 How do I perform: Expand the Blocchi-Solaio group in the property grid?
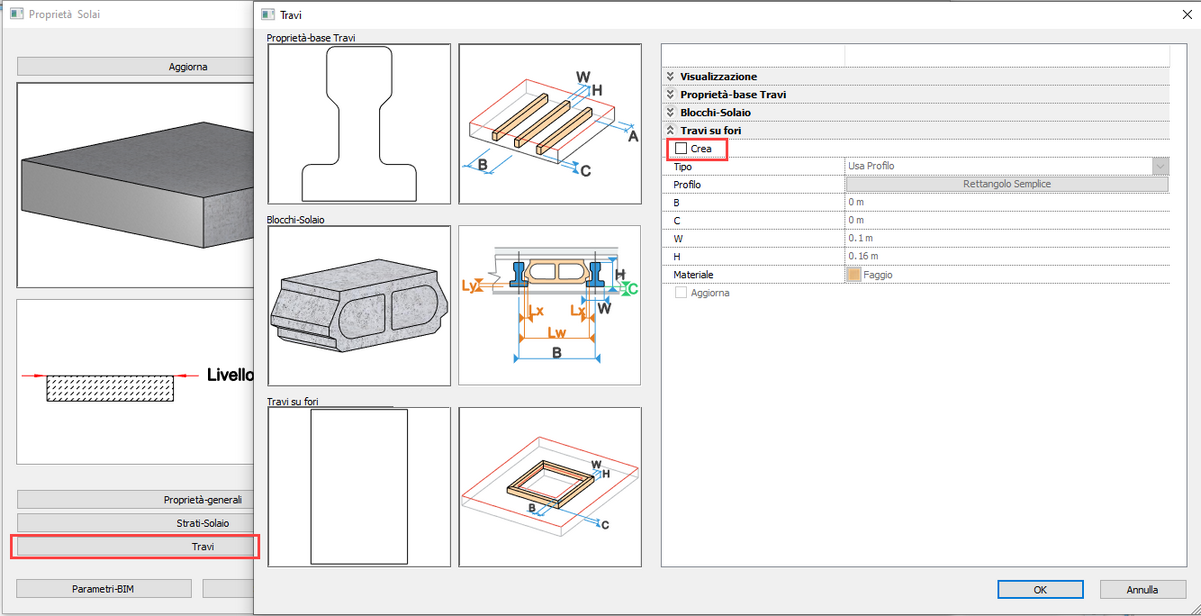tap(670, 113)
